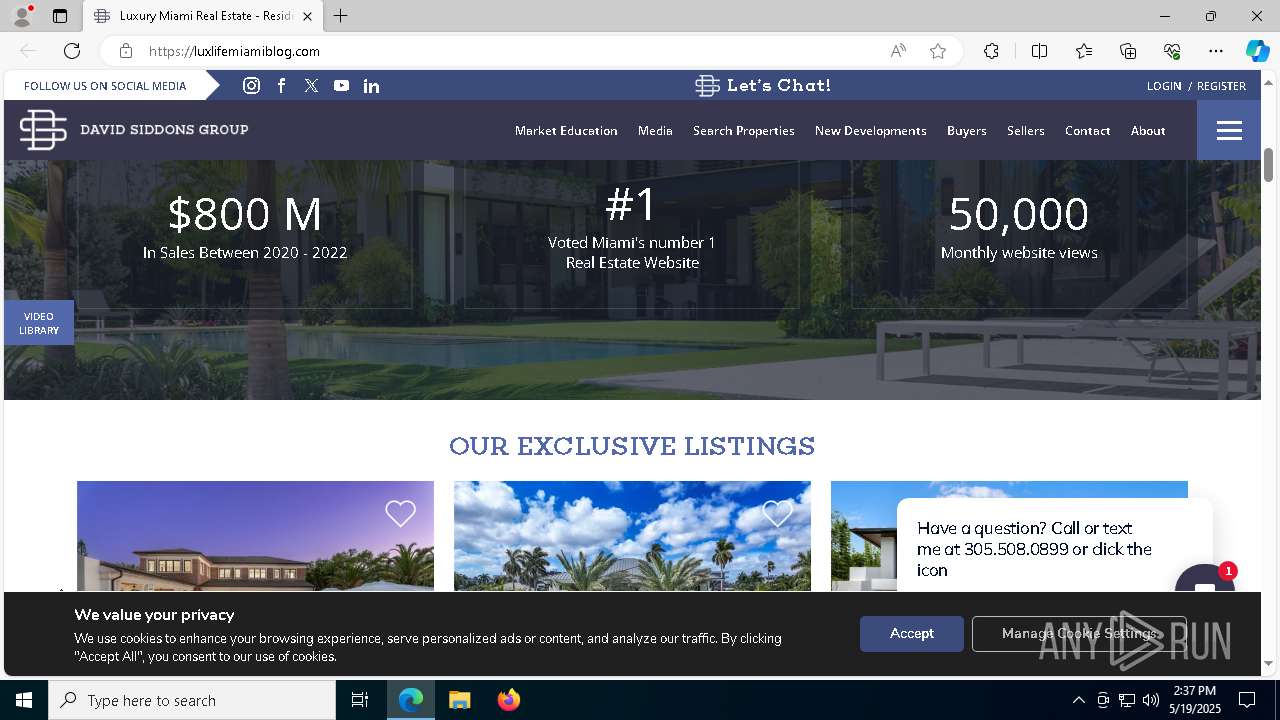The width and height of the screenshot is (1280, 720).
Task: Favorite the second listing with heart icon
Action: pyautogui.click(x=777, y=513)
